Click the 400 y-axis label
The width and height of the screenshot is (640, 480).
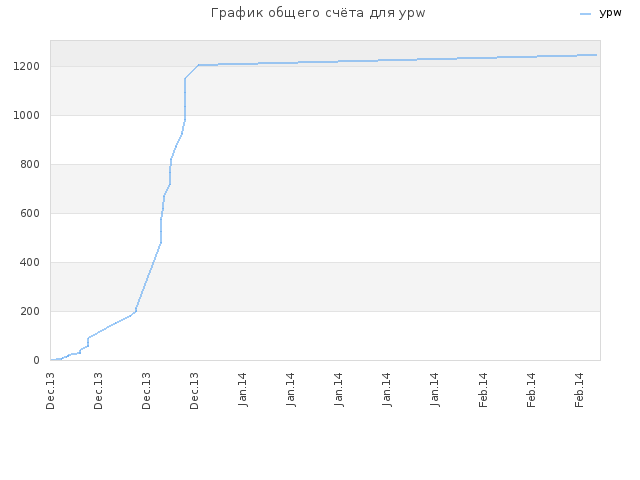tap(30, 262)
